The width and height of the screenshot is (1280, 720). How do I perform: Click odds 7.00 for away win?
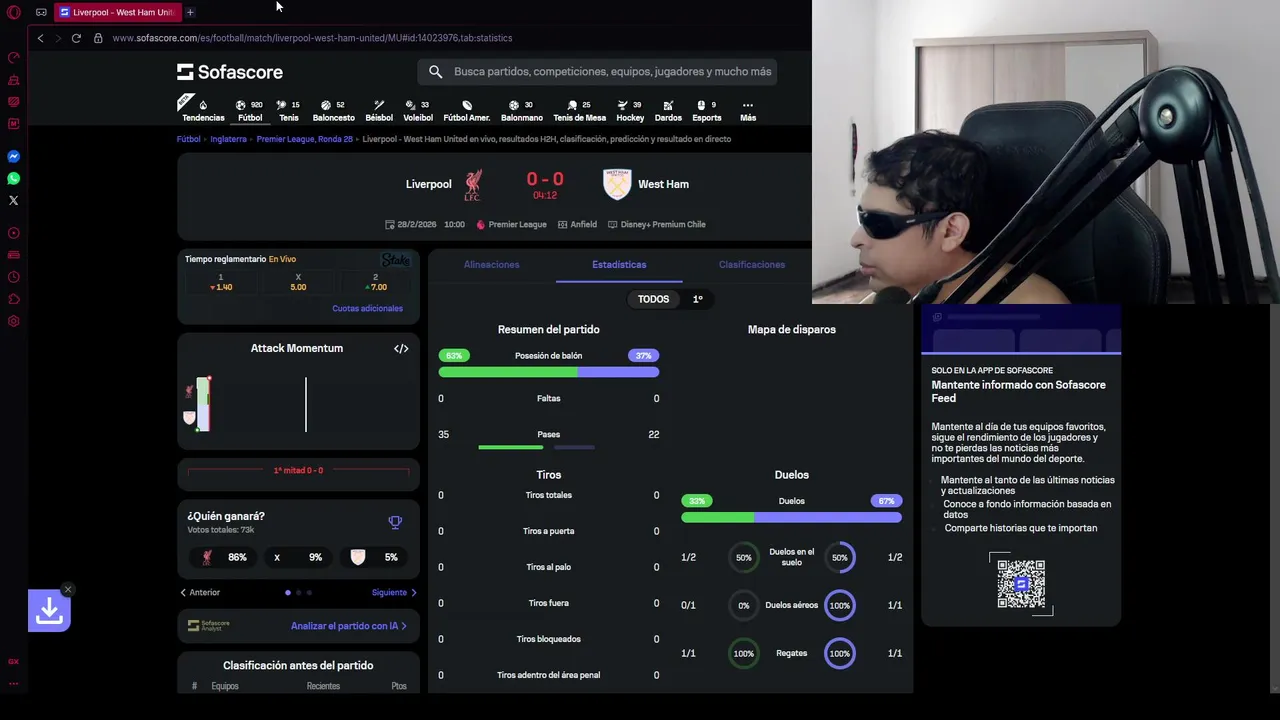[376, 282]
